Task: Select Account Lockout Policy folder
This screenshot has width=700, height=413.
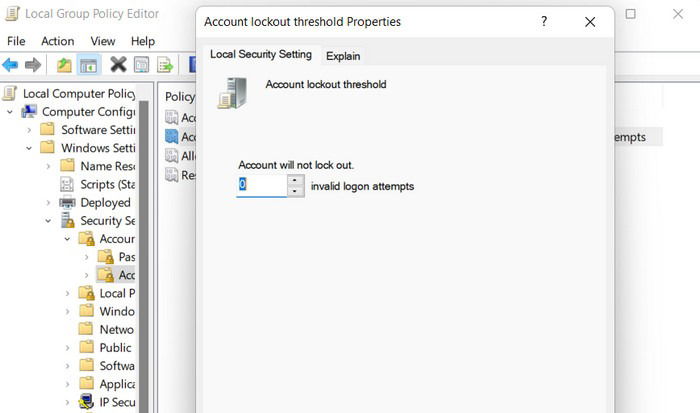Action: tap(126, 275)
